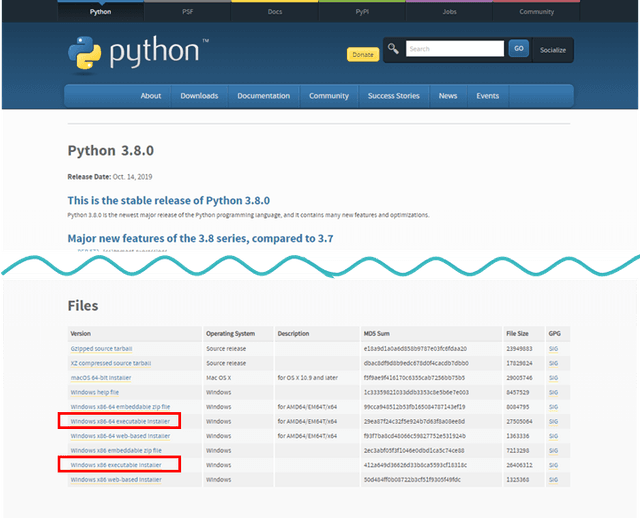Select the Release Date text
Viewport: 640px width, 518px height.
(110, 177)
